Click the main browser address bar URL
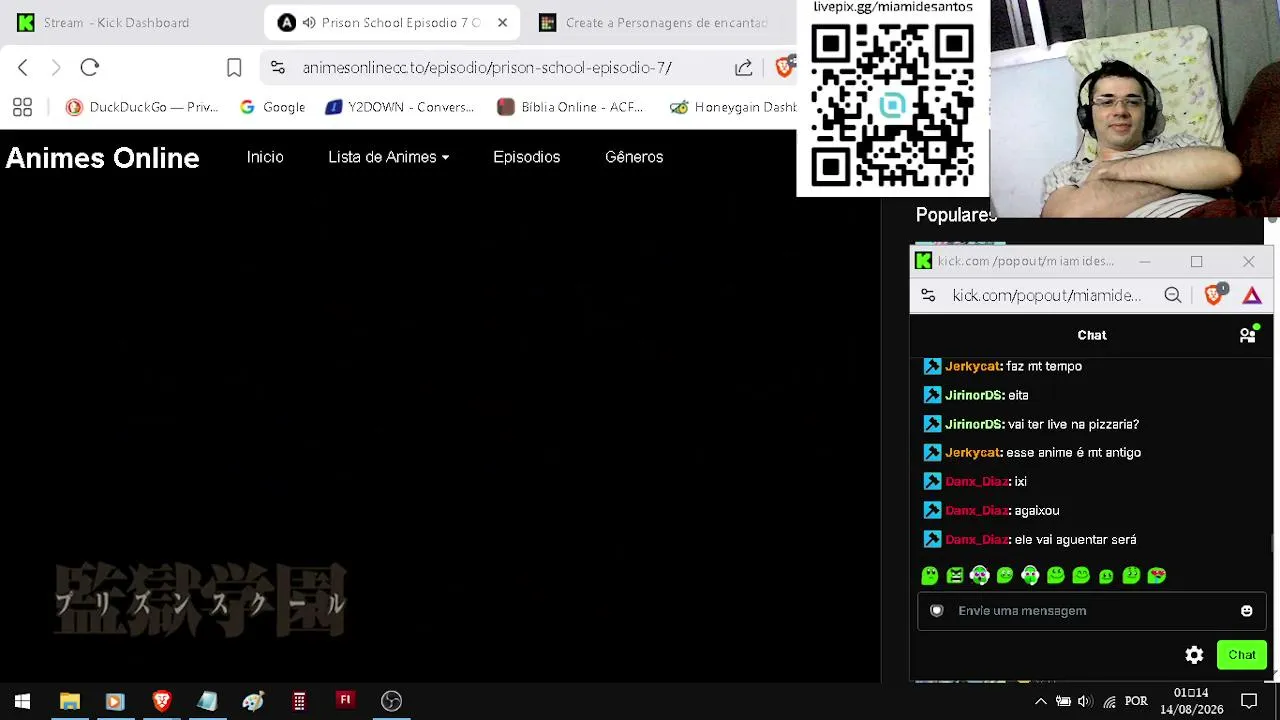The height and width of the screenshot is (720, 1280). coord(487,67)
